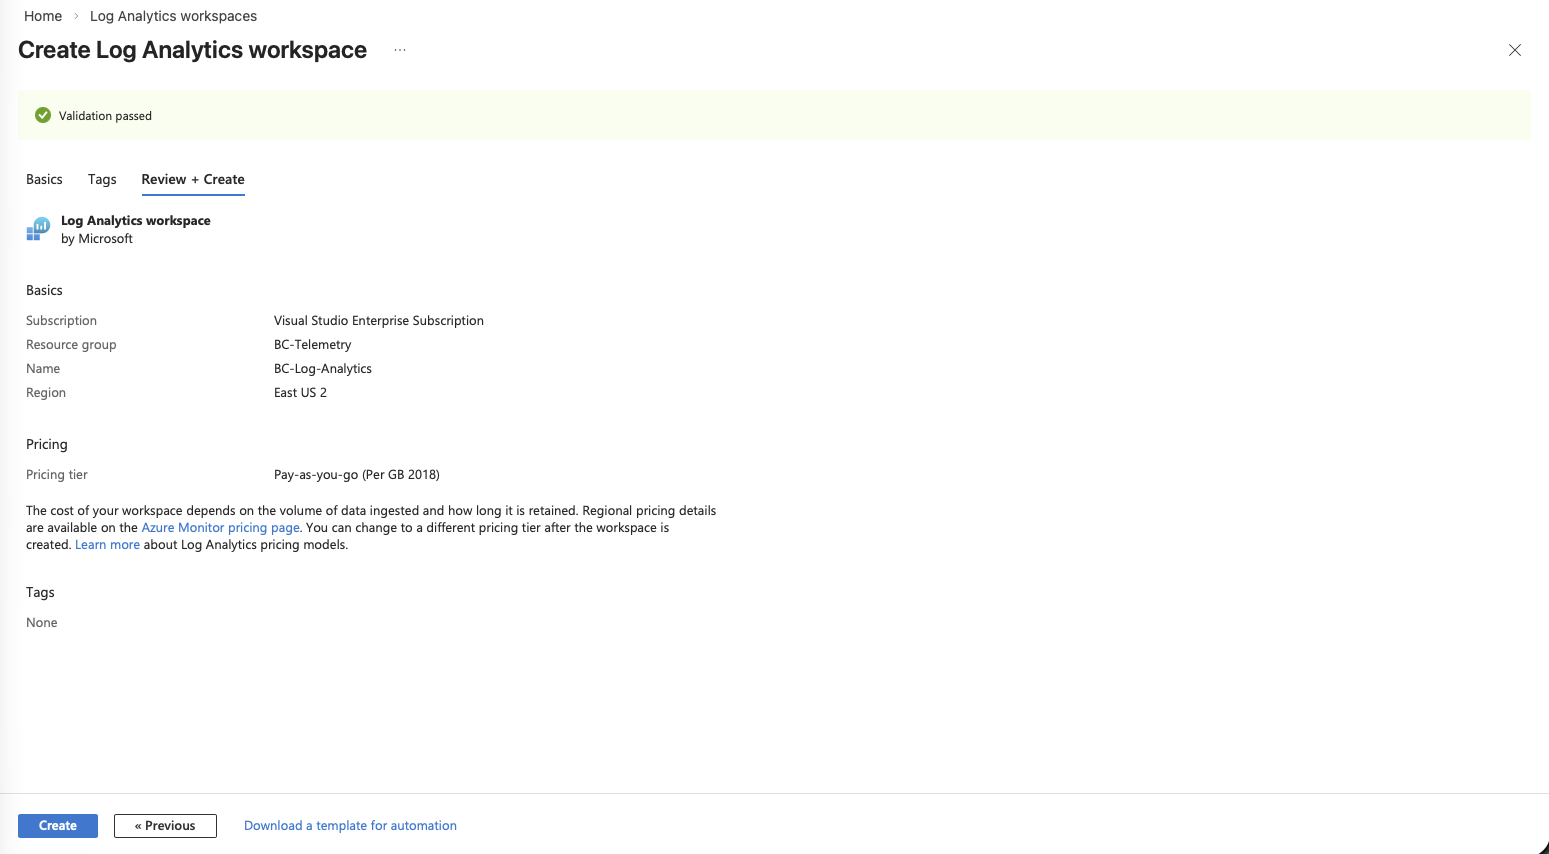
Task: Click the Visual Studio Enterprise Subscription value
Action: pyautogui.click(x=378, y=320)
